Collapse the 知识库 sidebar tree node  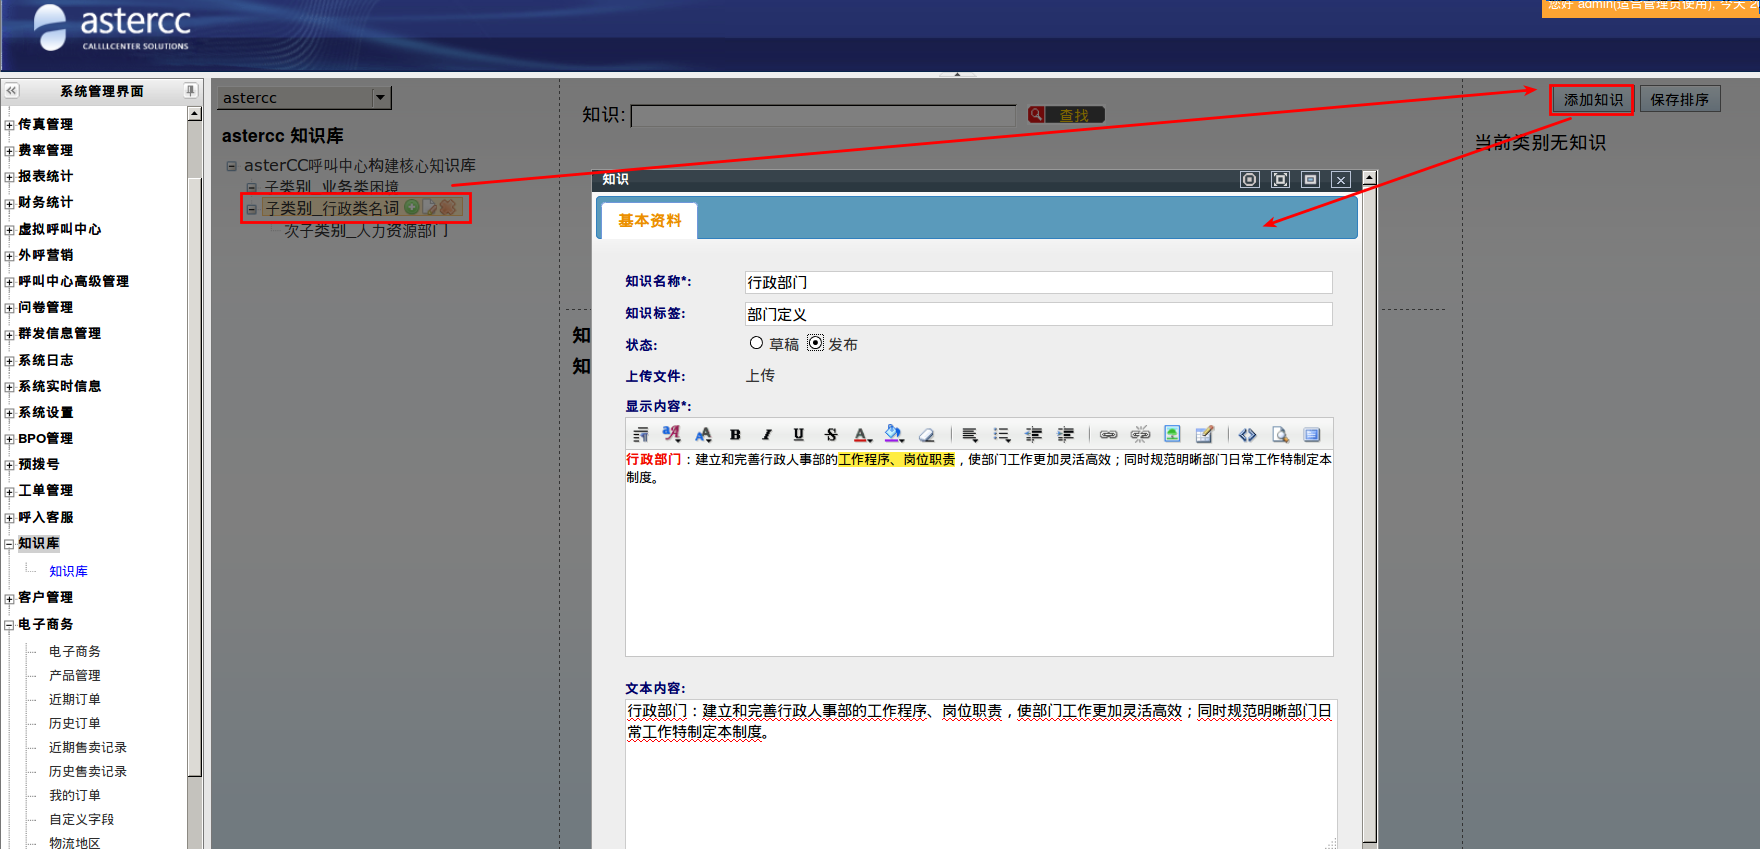click(x=9, y=545)
